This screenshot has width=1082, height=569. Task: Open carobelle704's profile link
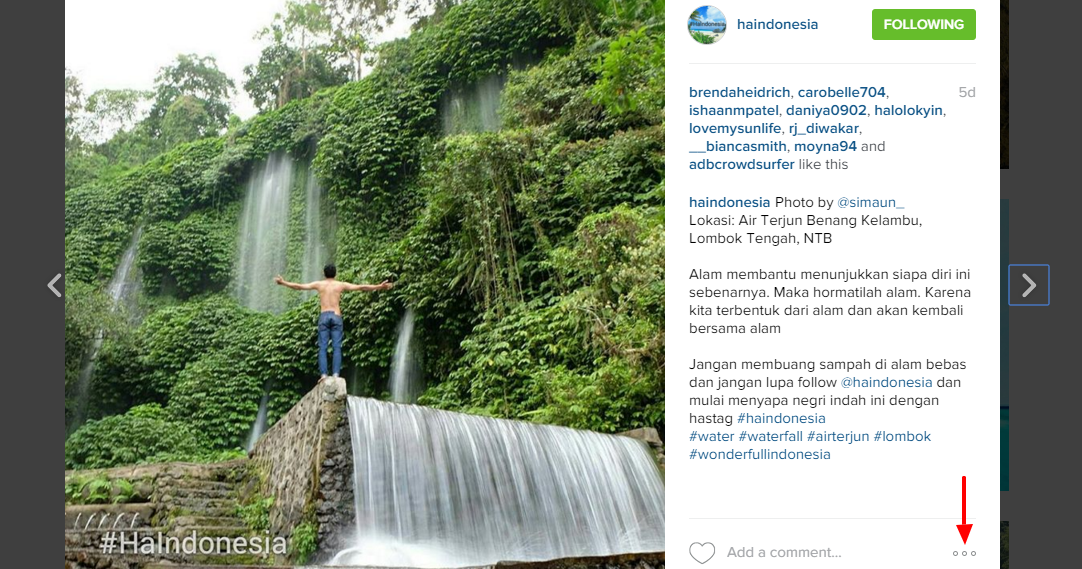tap(841, 92)
